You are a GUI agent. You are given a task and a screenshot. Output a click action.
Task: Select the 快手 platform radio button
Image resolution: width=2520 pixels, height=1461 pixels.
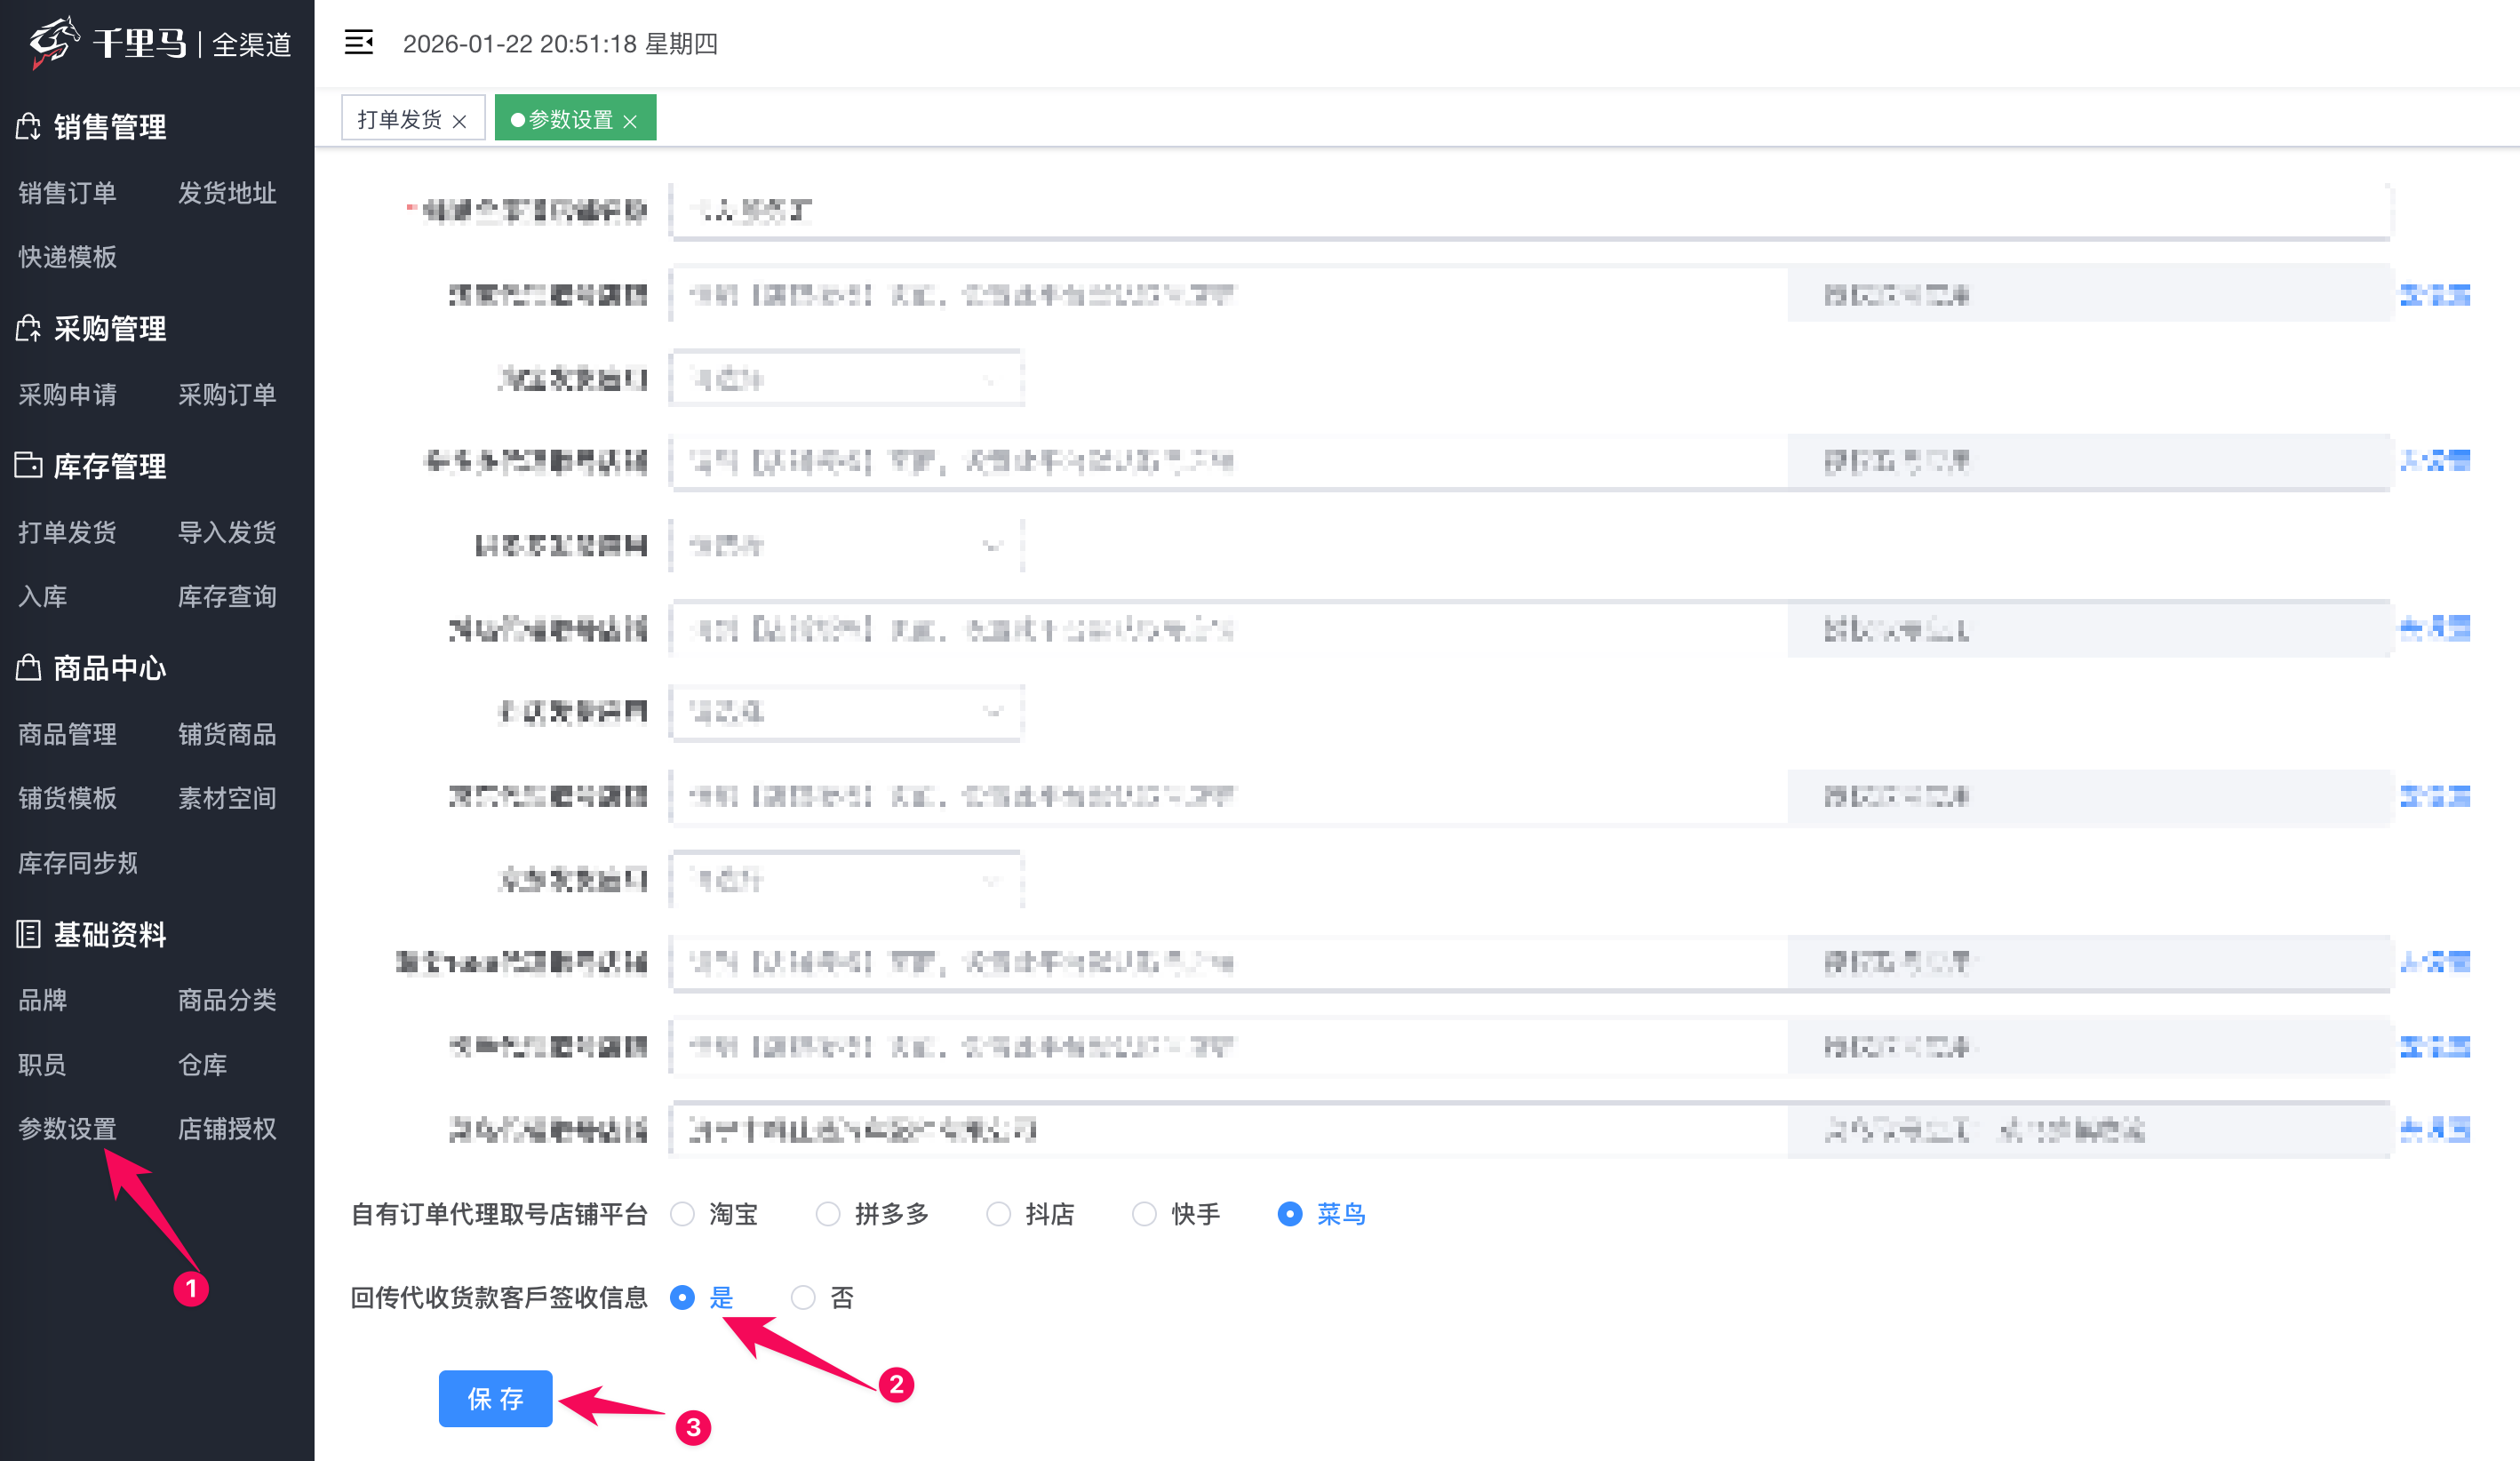pos(1145,1214)
